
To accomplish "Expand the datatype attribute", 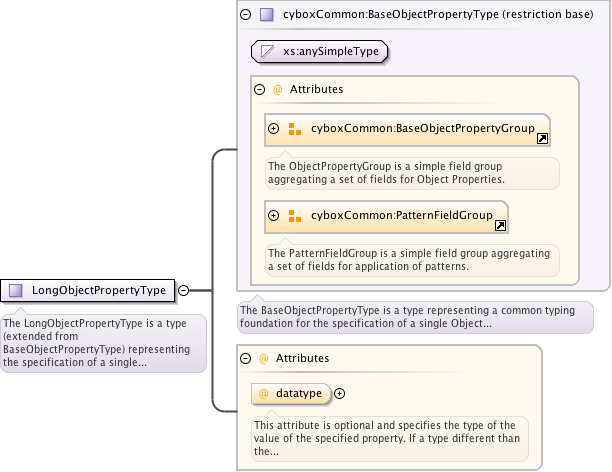I will pyautogui.click(x=340, y=394).
